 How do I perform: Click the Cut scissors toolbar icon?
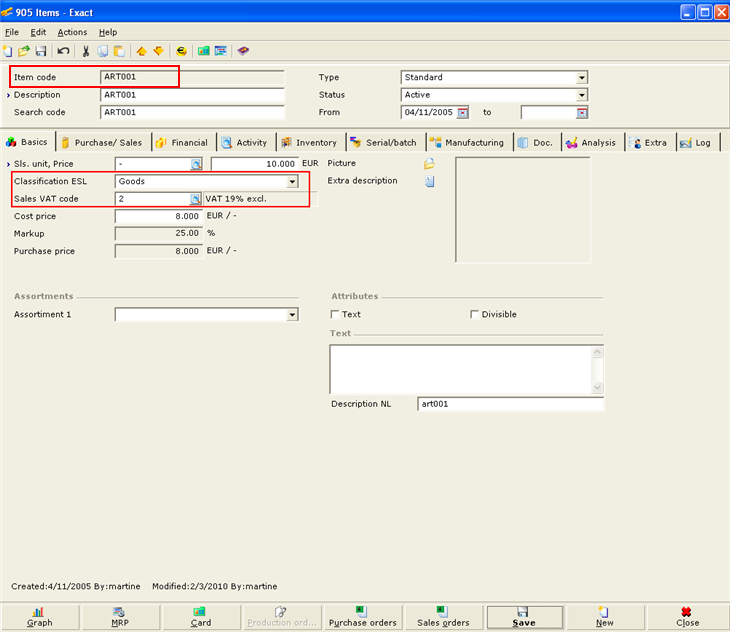[x=86, y=51]
